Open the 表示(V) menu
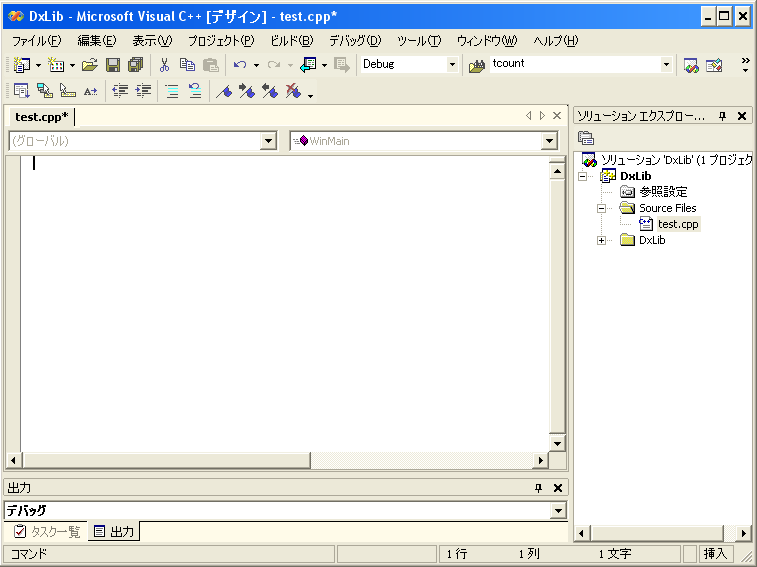The width and height of the screenshot is (757, 567). 153,41
